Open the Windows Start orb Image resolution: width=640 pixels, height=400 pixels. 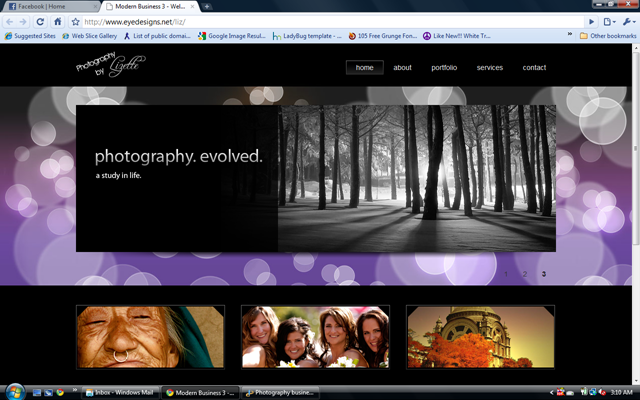[x=15, y=392]
